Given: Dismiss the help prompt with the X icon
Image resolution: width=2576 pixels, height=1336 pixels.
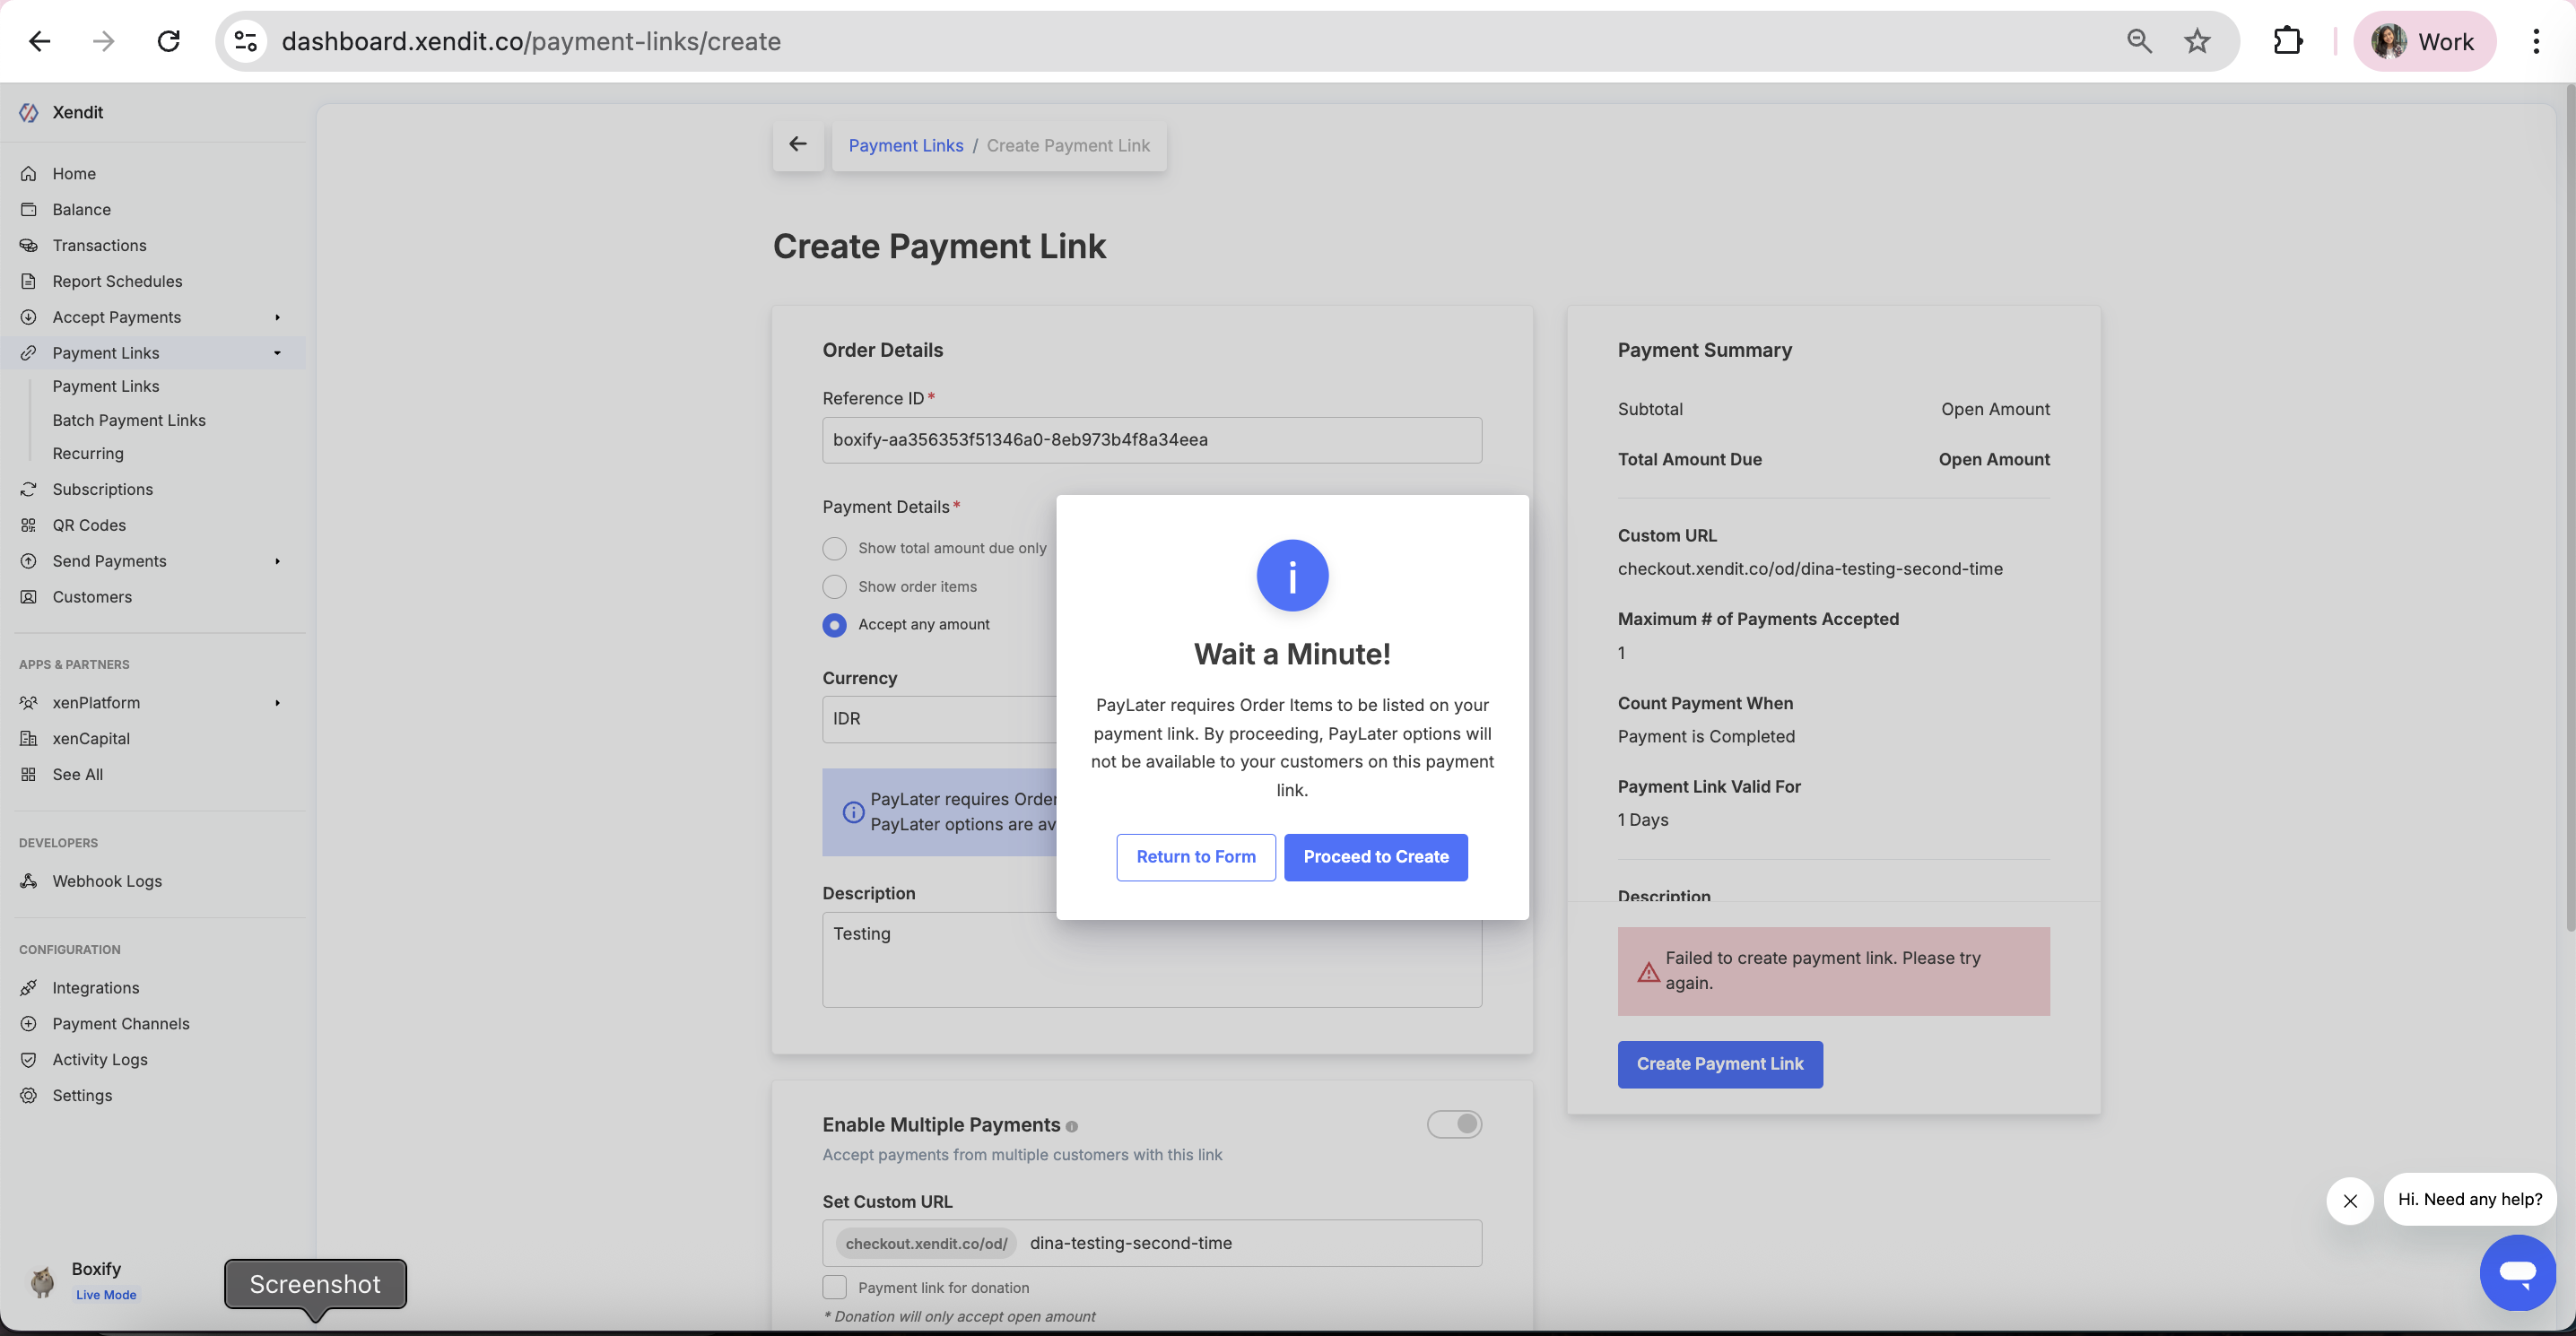Looking at the screenshot, I should 2350,1200.
